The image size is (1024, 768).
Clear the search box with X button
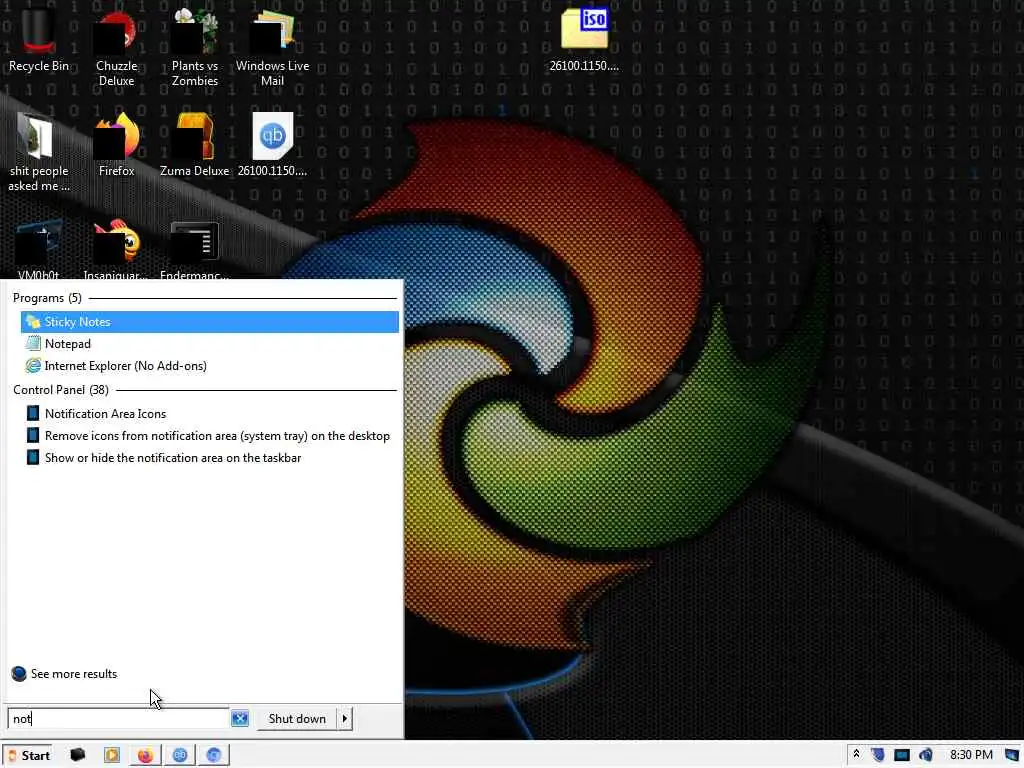240,718
